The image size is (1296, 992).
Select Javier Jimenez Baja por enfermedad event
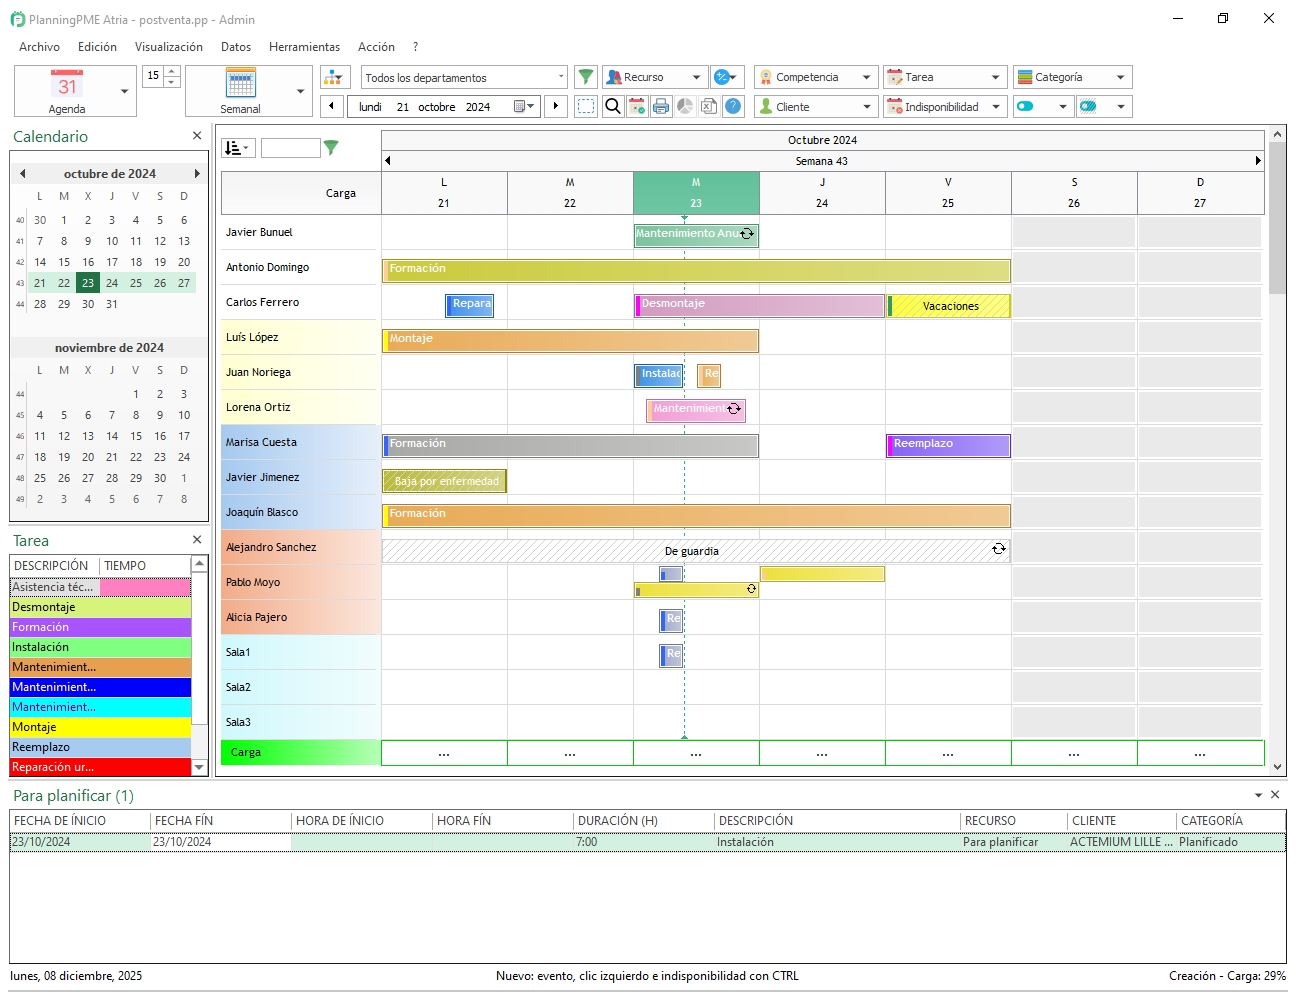click(445, 481)
